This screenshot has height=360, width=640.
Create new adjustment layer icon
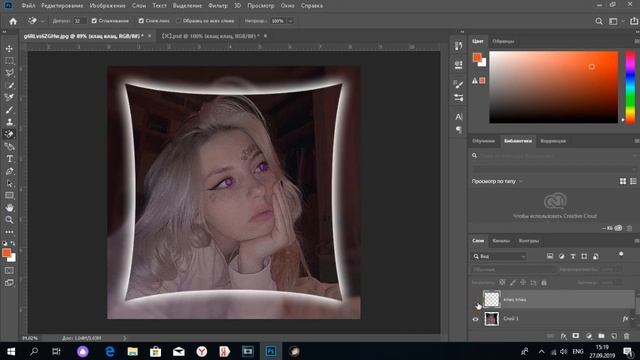coord(589,336)
